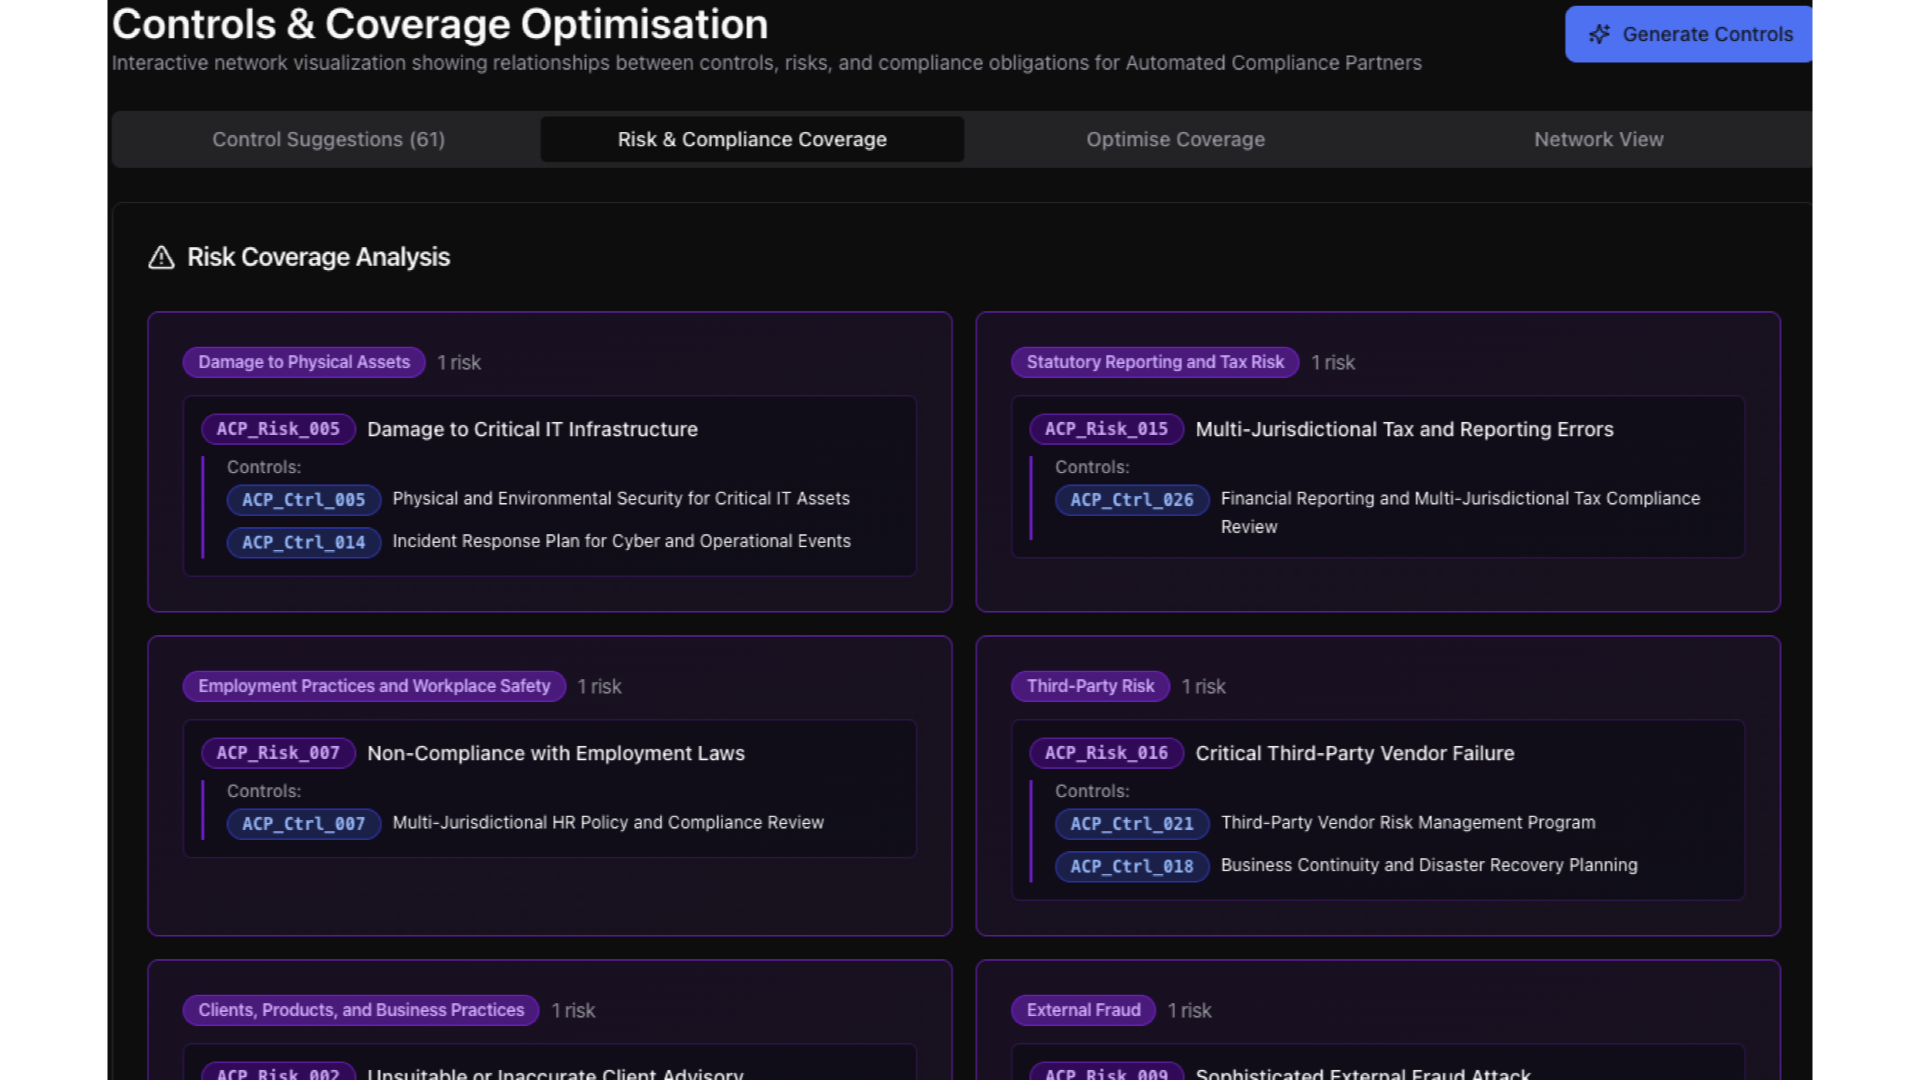
Task: Open the Network View tab
Action: [x=1598, y=140]
